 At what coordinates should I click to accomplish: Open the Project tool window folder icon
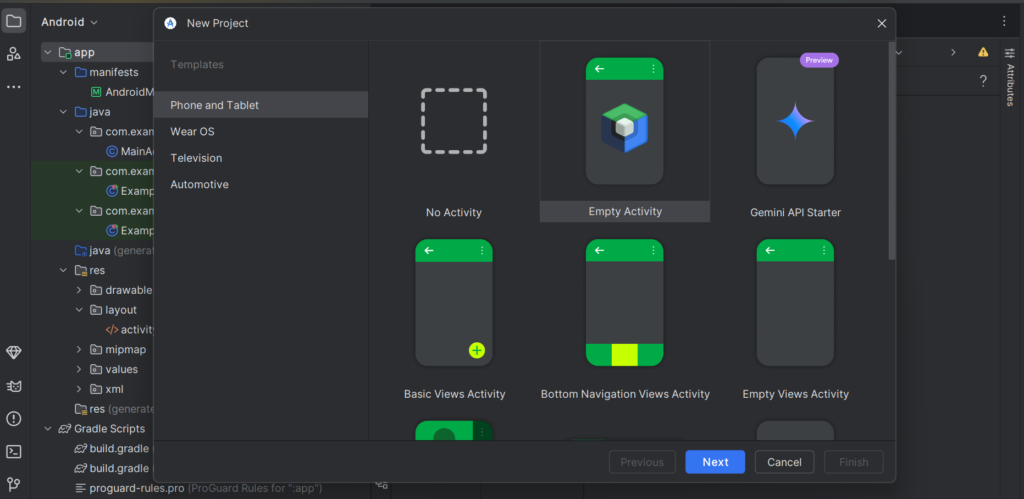(14, 21)
